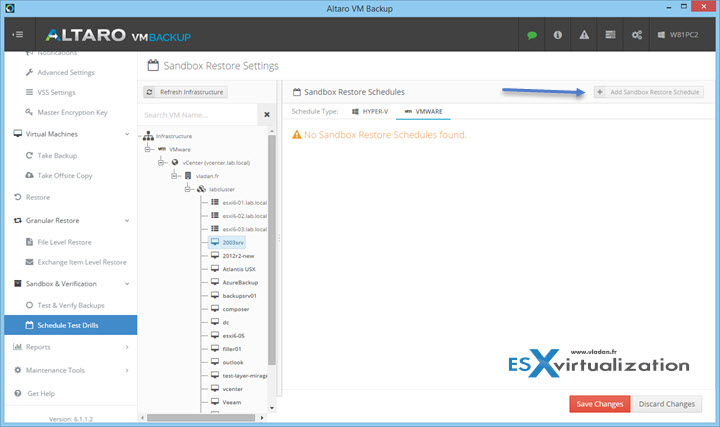Select the outlook virtual machine

[x=227, y=362]
